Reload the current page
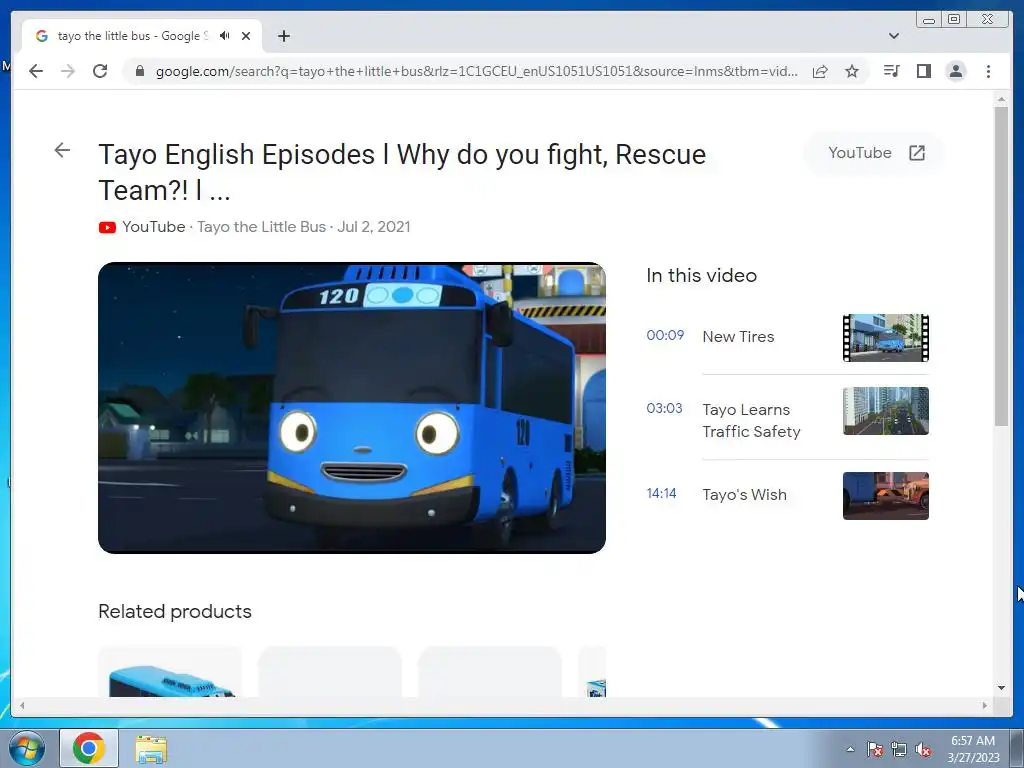1024x768 pixels. (100, 71)
